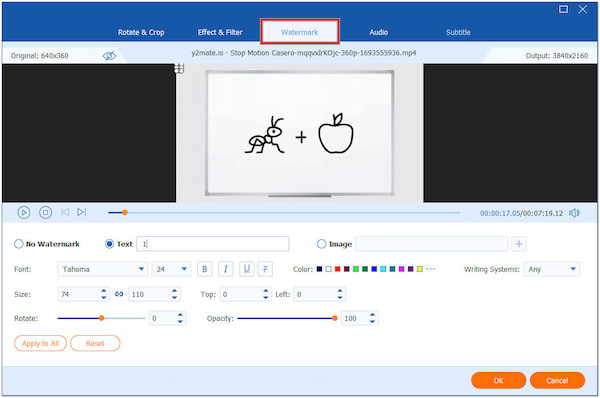Click the Play button in playback controls
The height and width of the screenshot is (398, 600).
24,212
